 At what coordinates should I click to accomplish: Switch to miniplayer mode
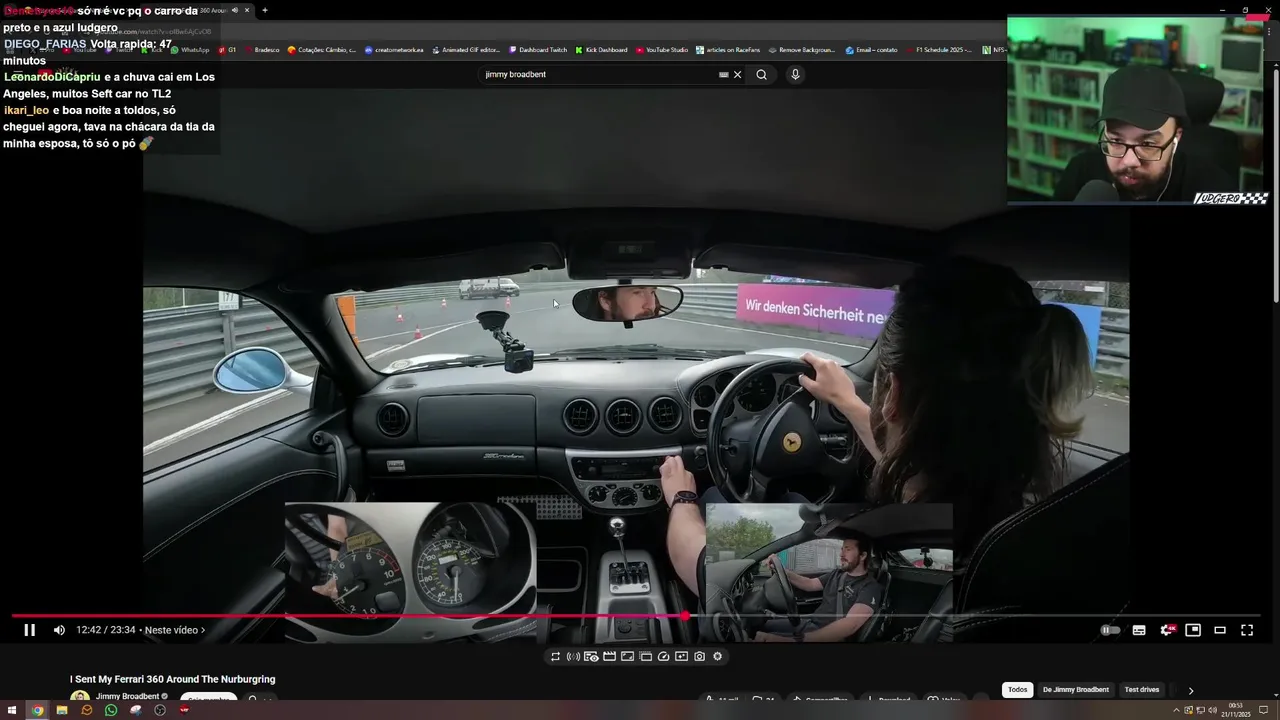click(1193, 630)
